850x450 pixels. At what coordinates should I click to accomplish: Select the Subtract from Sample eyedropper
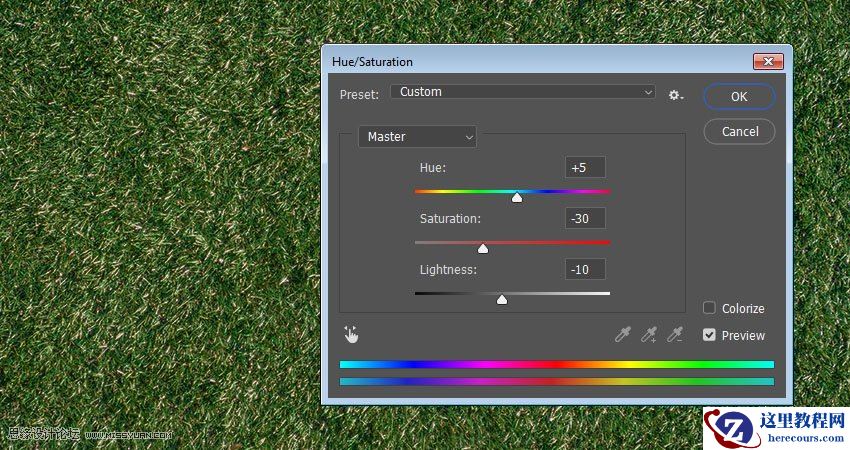pos(675,335)
